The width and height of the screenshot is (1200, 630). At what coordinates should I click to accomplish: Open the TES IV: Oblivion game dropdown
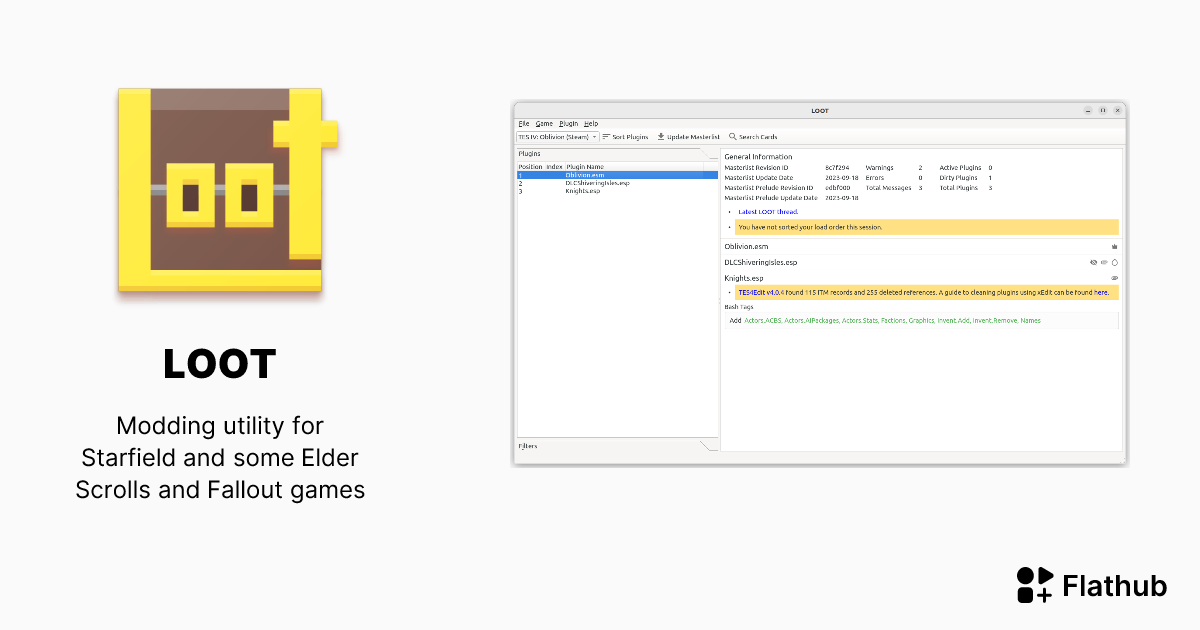click(x=557, y=137)
